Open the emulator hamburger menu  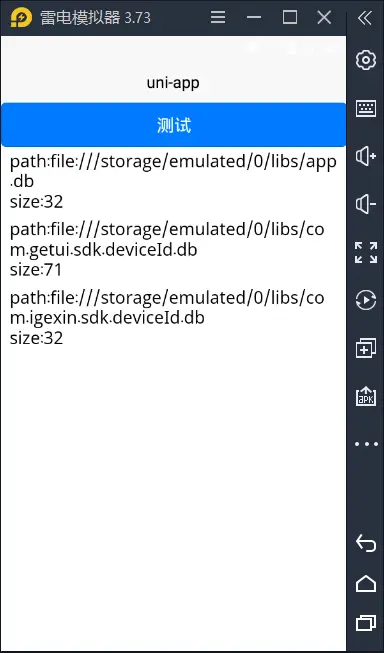218,17
